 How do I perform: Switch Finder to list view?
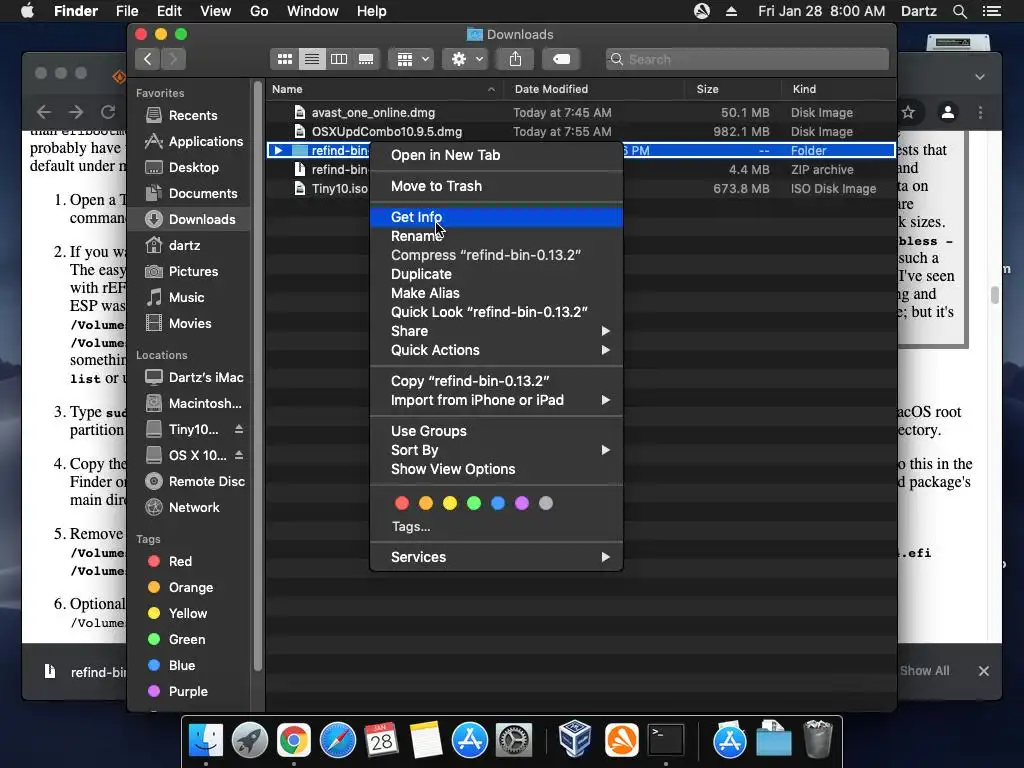[312, 59]
